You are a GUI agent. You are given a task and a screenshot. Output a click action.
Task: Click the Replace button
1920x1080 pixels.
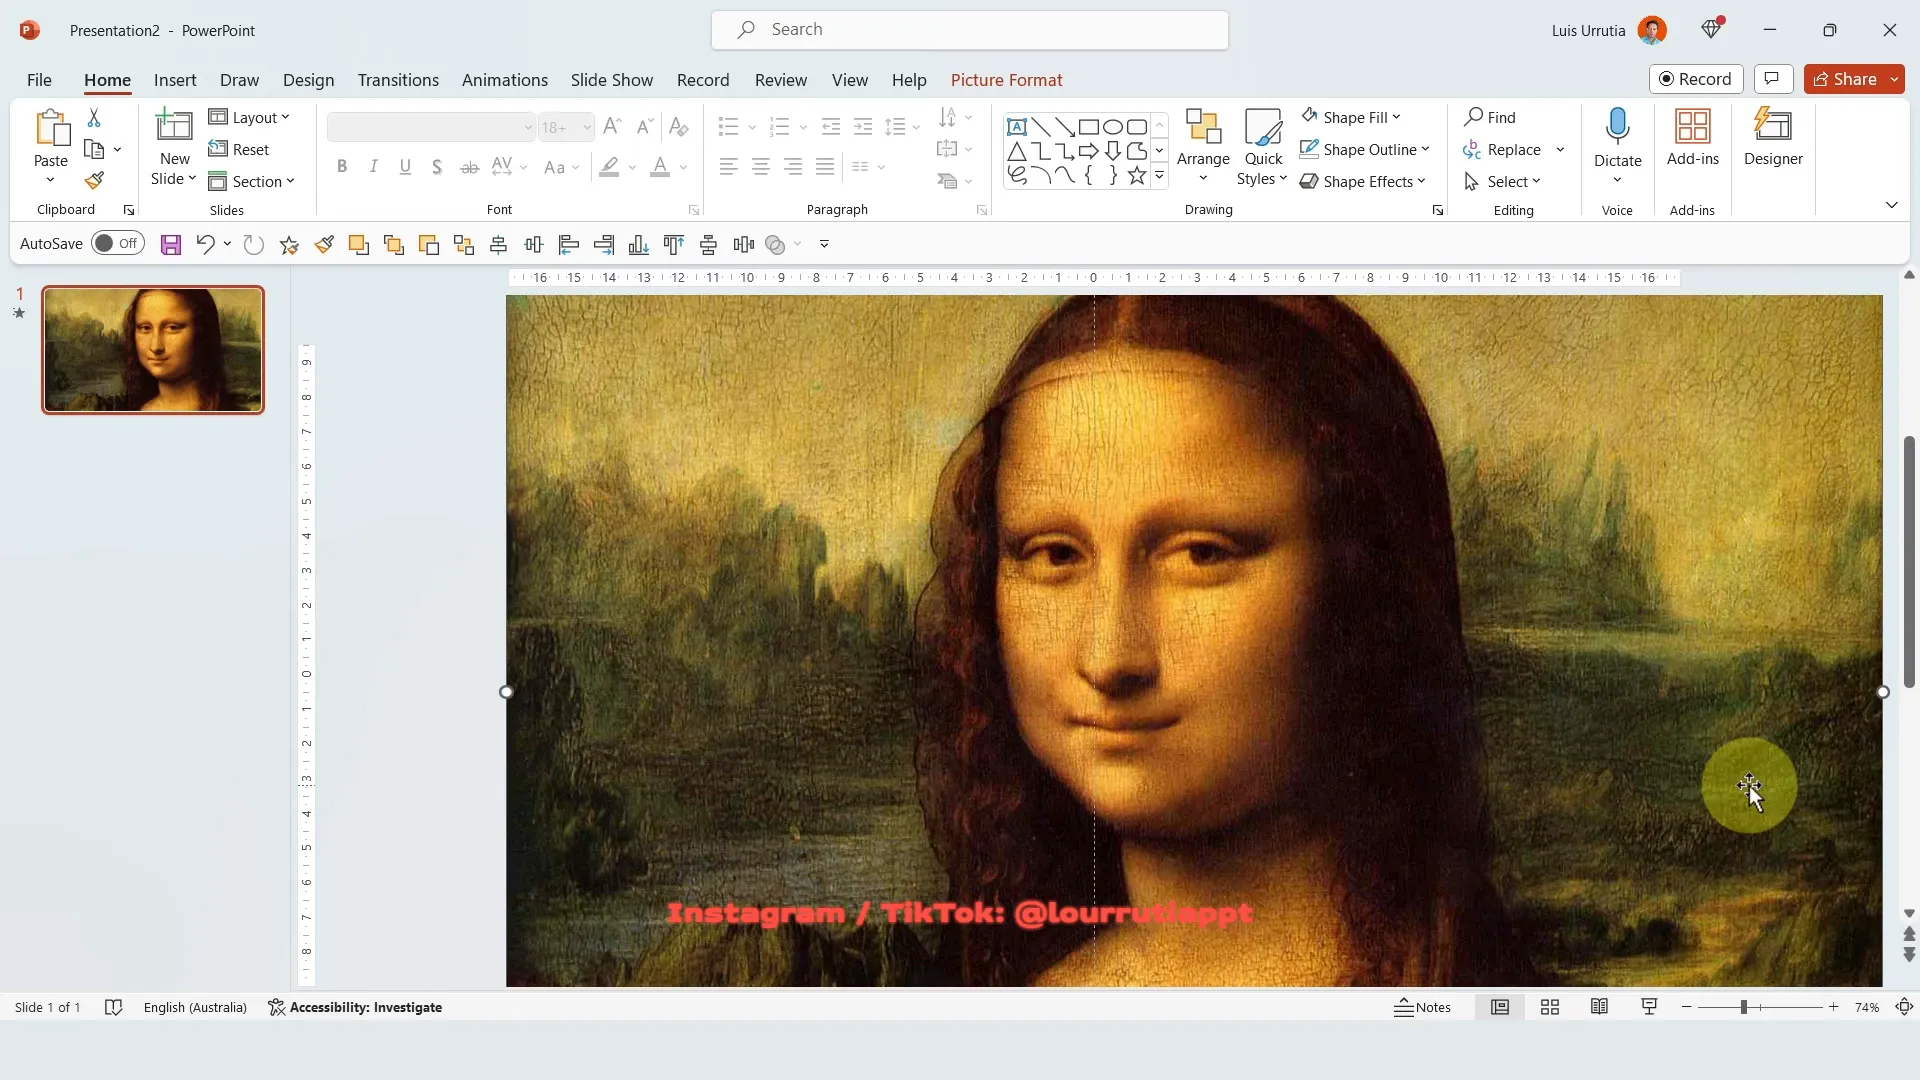1502,150
